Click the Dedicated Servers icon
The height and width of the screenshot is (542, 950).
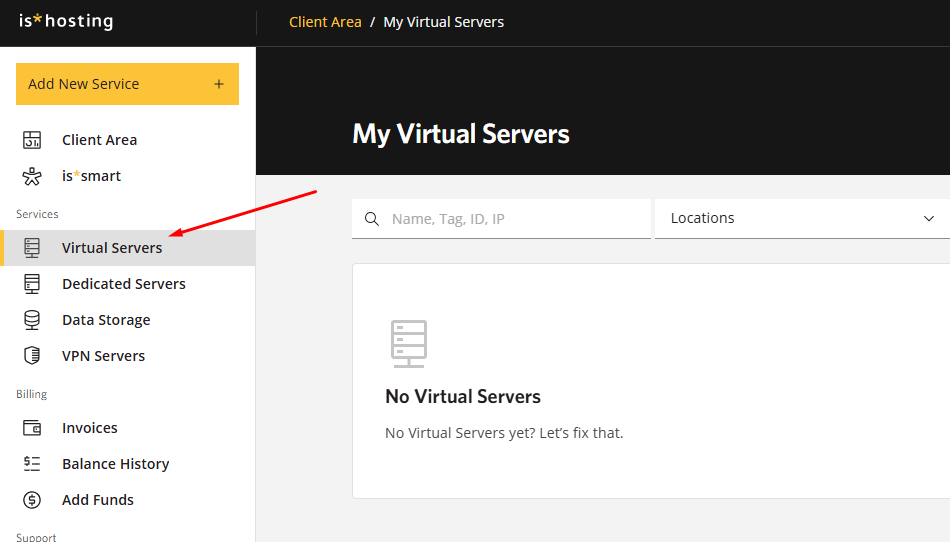point(32,284)
